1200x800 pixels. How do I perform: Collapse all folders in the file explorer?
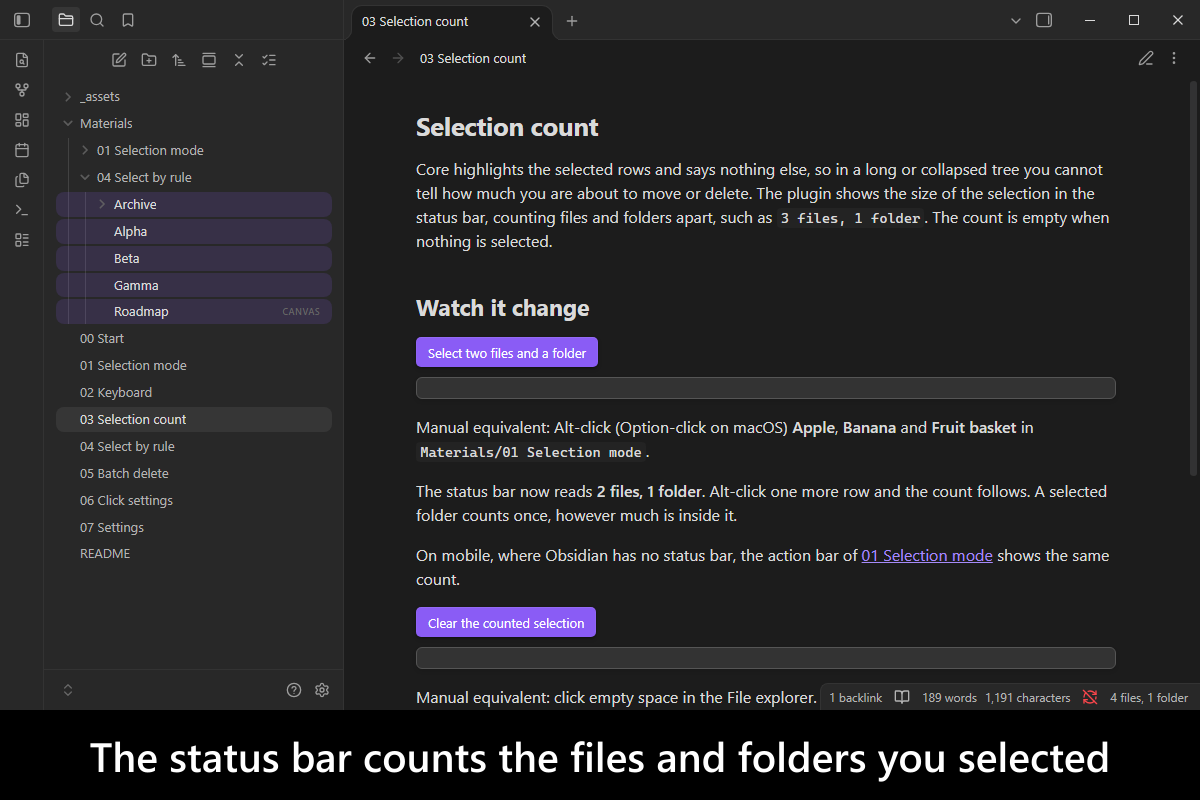point(239,60)
